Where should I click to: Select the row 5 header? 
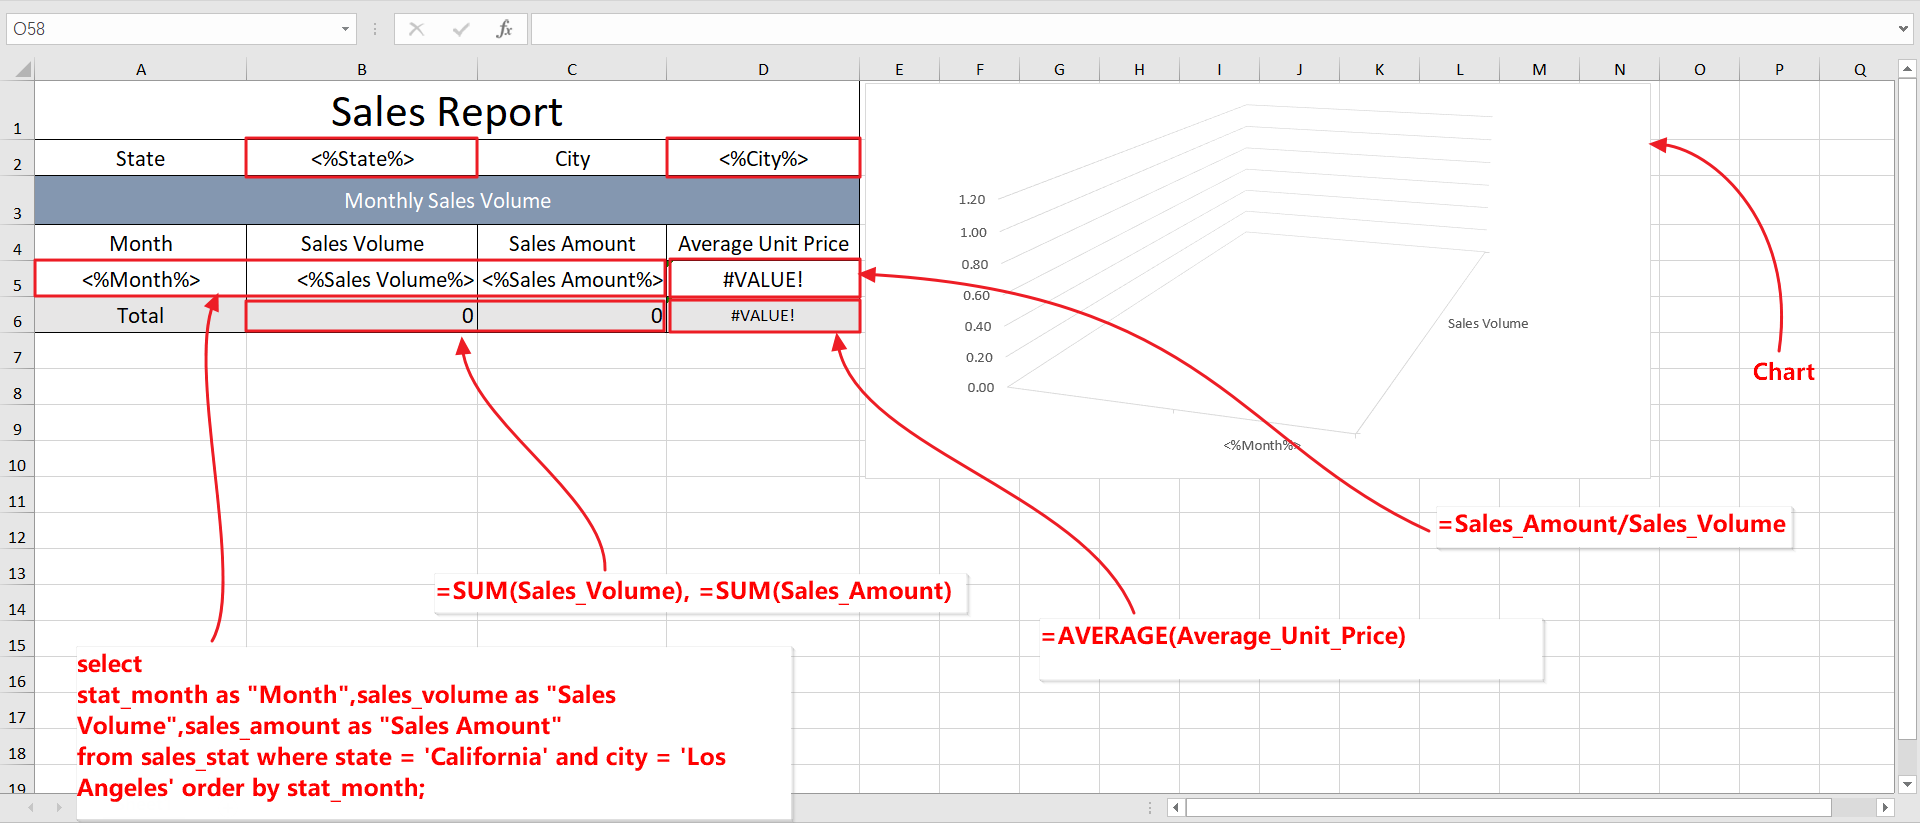(x=17, y=285)
